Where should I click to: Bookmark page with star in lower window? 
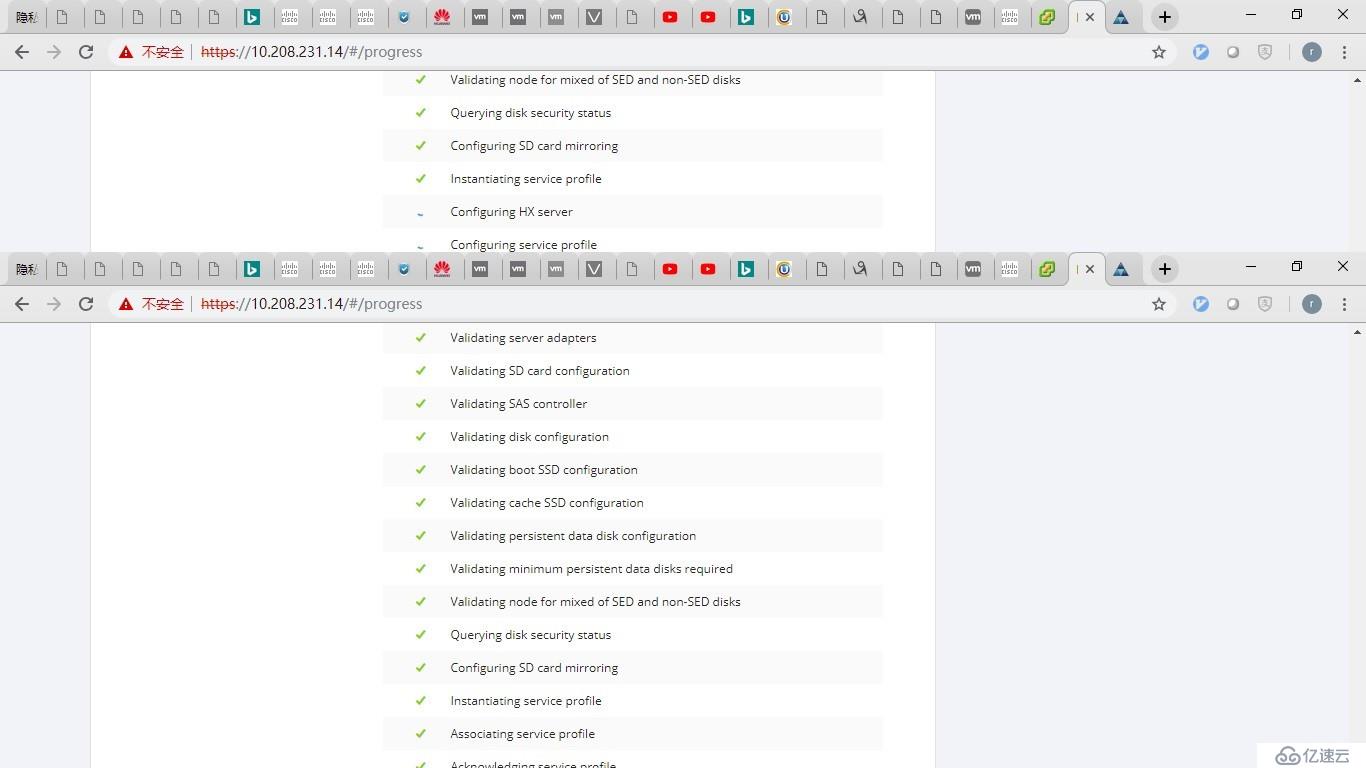[x=1159, y=304]
